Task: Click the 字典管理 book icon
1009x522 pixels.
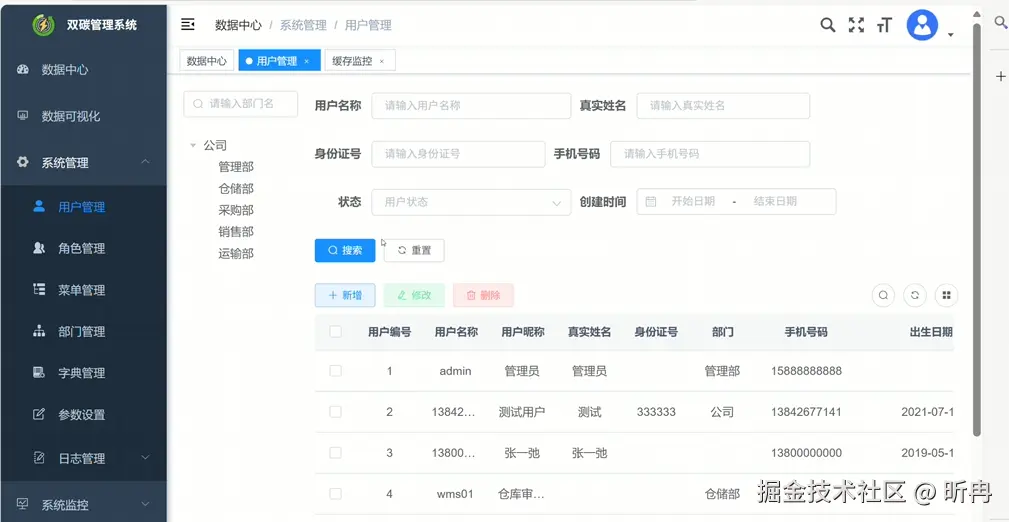Action: coord(39,372)
